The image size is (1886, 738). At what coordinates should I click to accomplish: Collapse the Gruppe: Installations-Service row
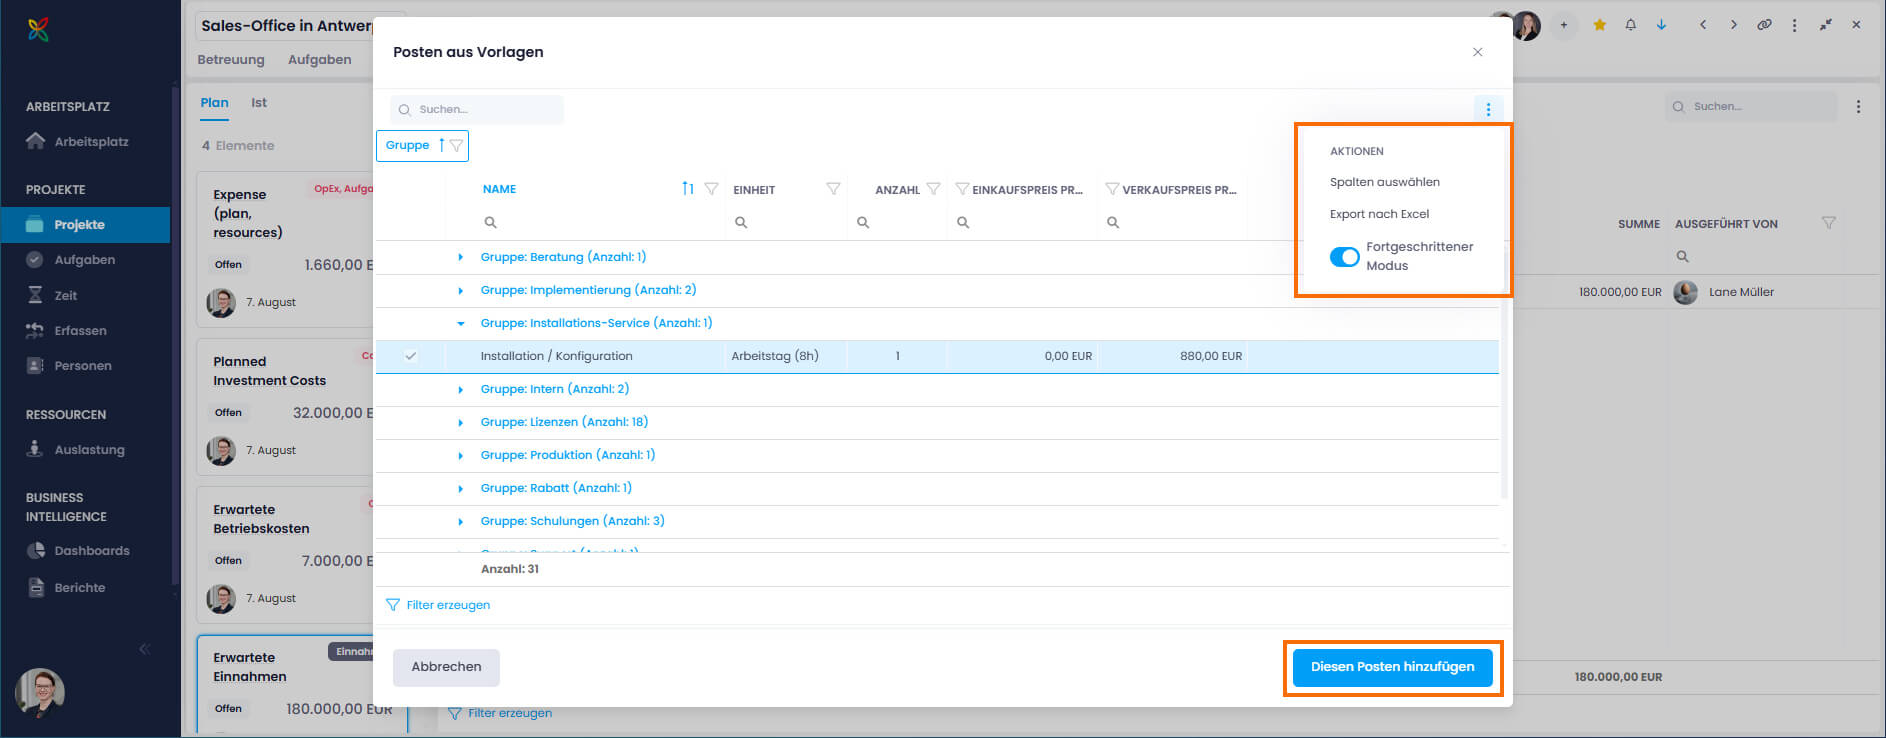tap(460, 323)
